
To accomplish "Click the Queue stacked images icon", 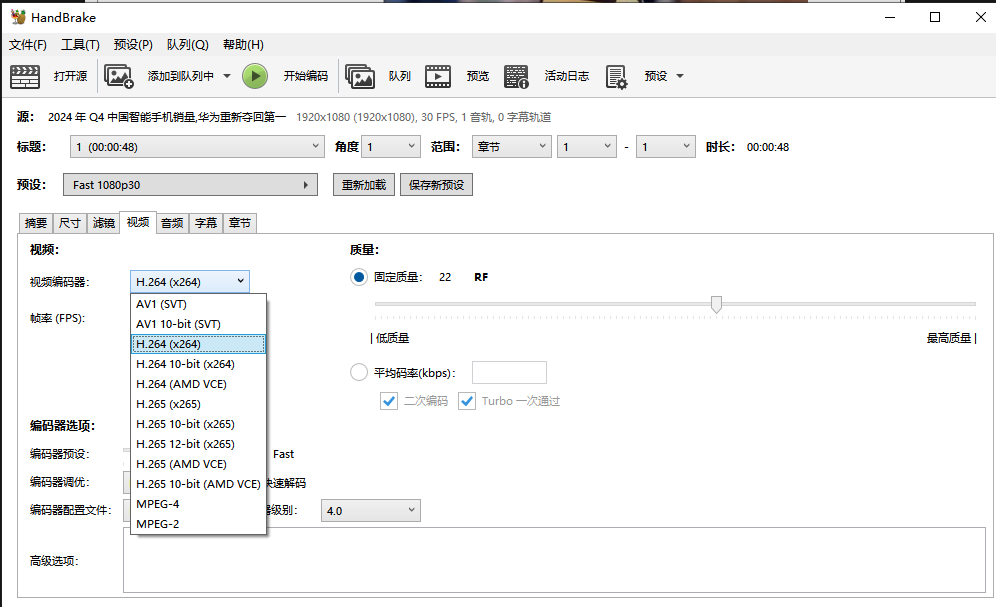I will pos(360,76).
